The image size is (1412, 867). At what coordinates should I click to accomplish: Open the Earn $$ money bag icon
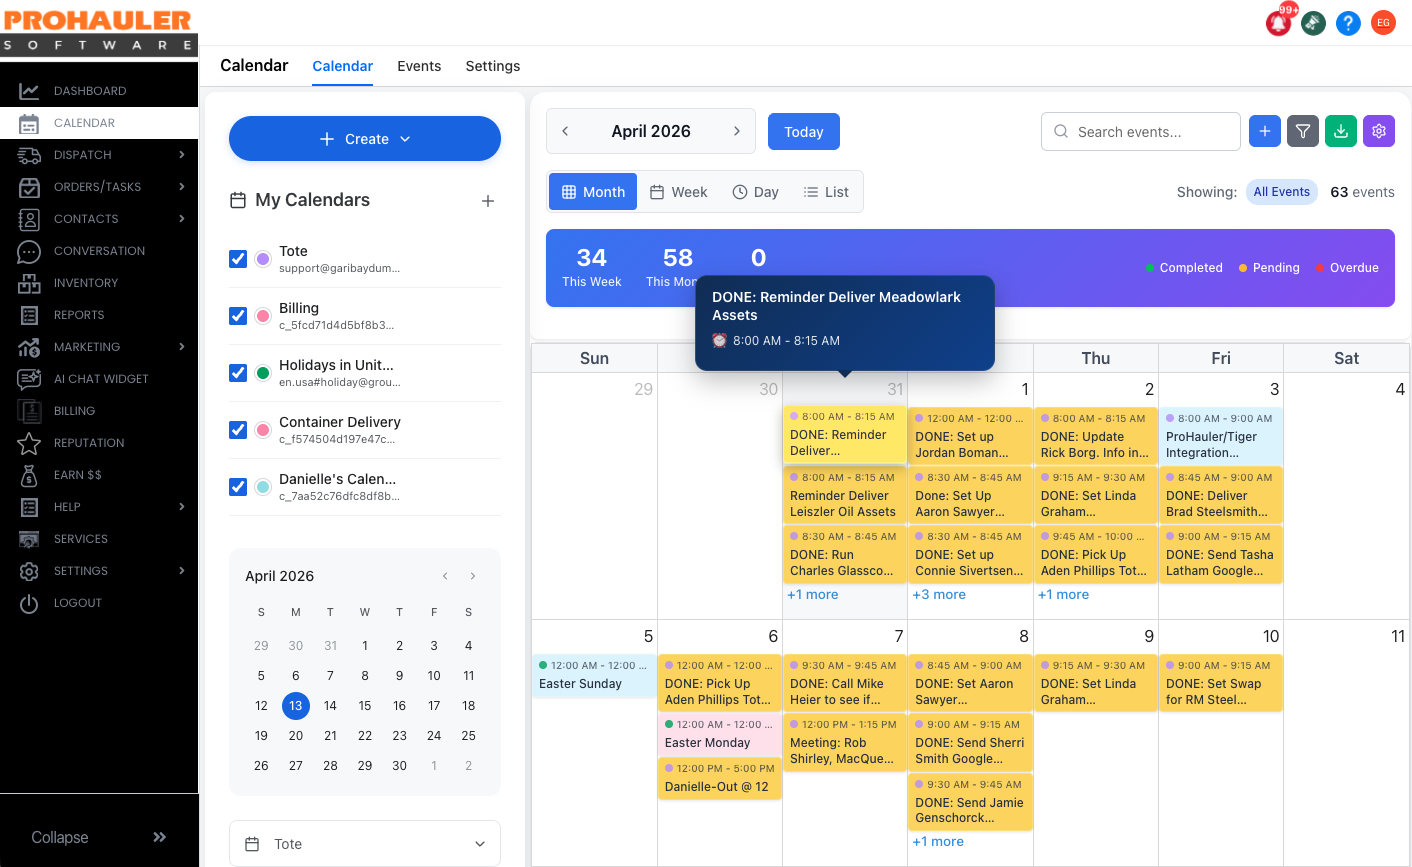click(29, 475)
